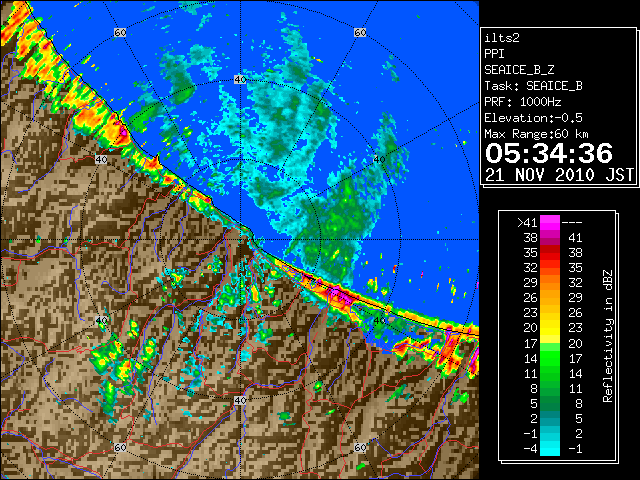Click the vertical "Reflectivity in dBZ" legend title
This screenshot has width=640, height=480.
(x=608, y=336)
